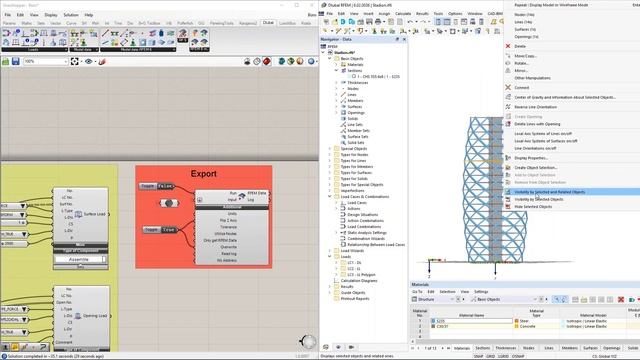Screen dimensions: 640x360
Task: Close the Navigator - Data panel
Action: click(404, 39)
